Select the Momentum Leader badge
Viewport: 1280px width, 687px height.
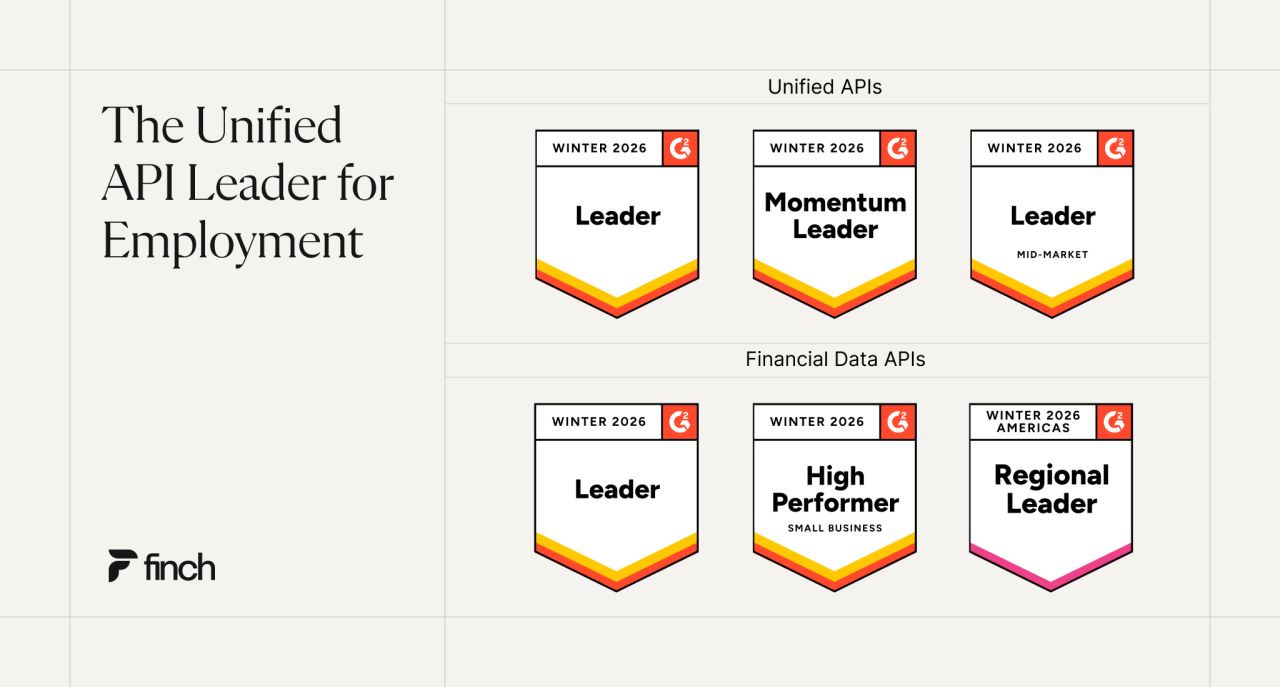(835, 224)
